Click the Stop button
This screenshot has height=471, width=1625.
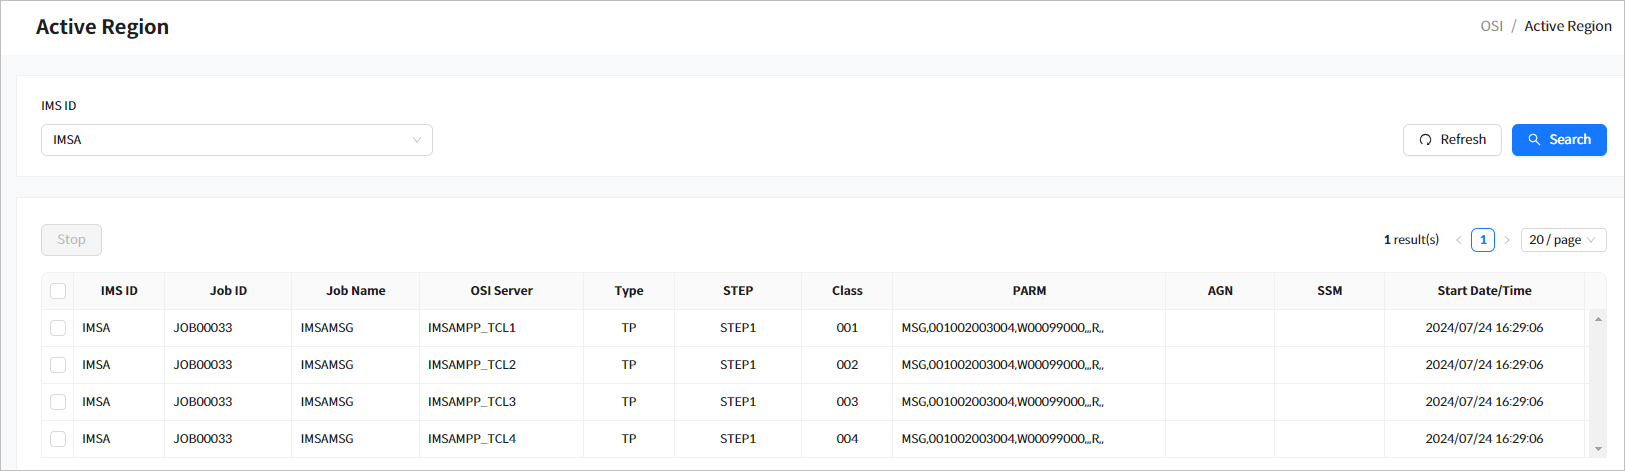(71, 240)
